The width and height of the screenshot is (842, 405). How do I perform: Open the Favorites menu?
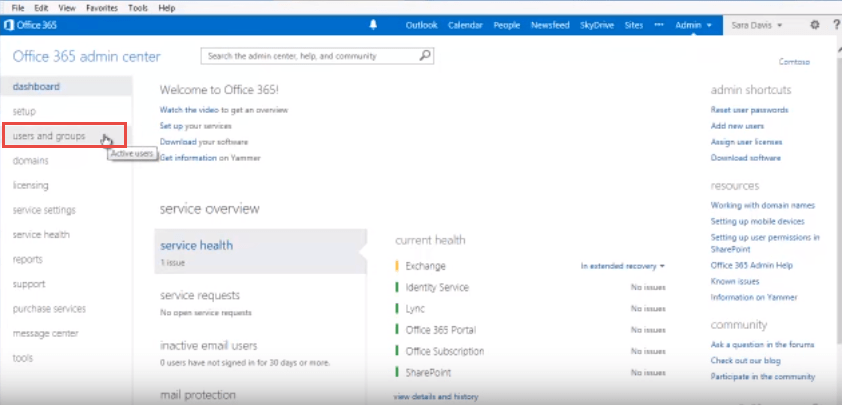pos(102,8)
